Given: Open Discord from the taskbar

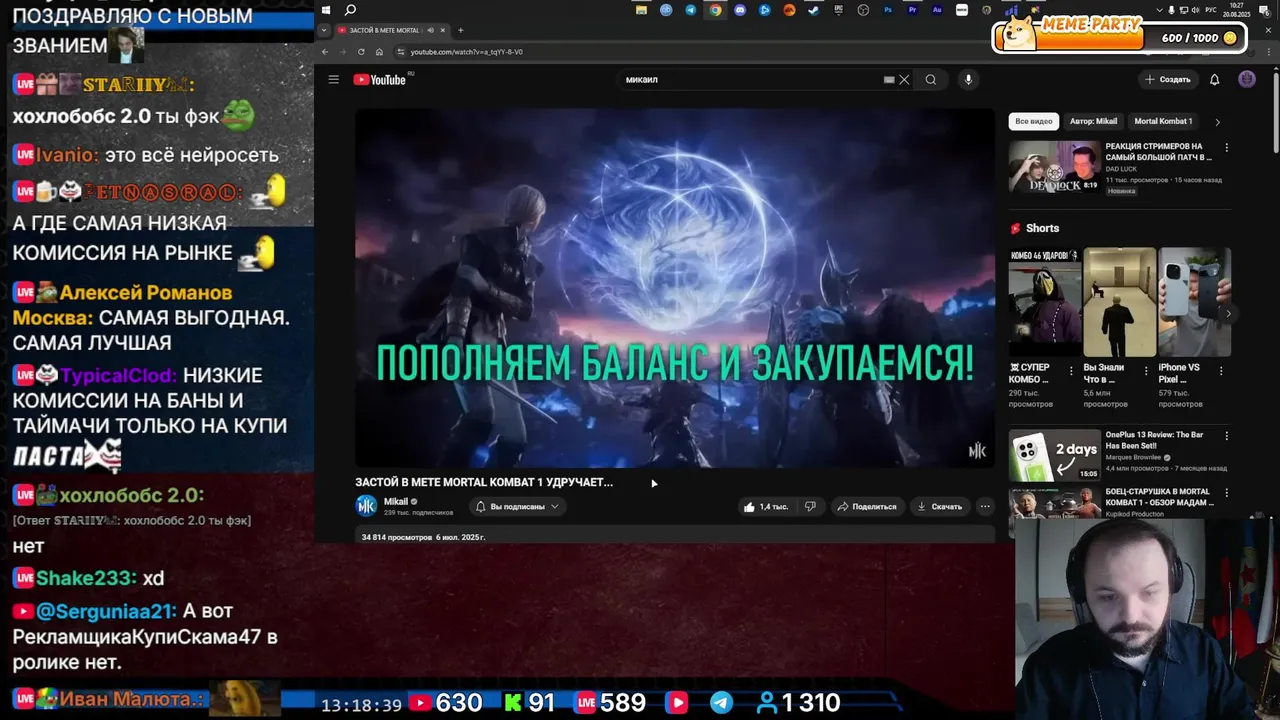Looking at the screenshot, I should (x=740, y=10).
